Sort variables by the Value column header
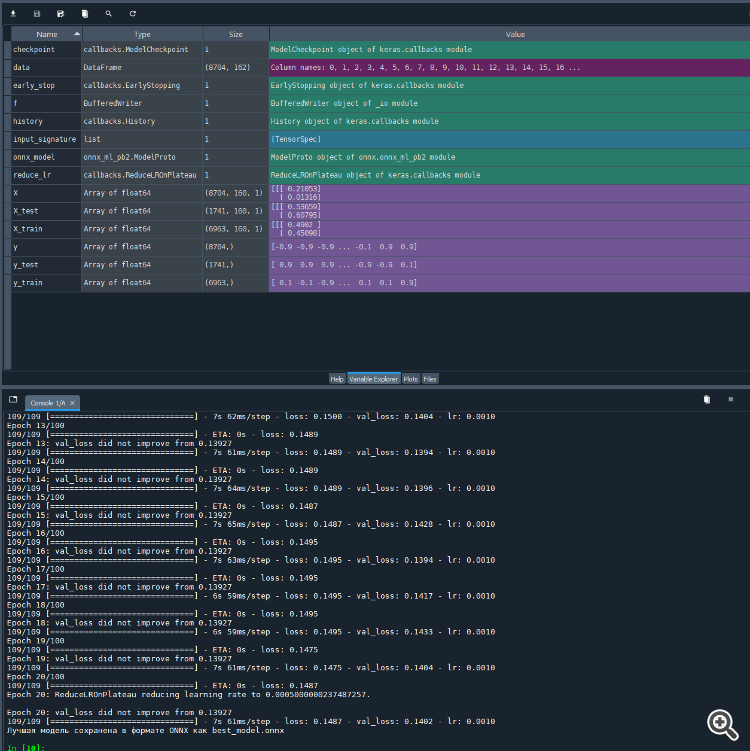Screen dimensions: 750x751 [515, 34]
